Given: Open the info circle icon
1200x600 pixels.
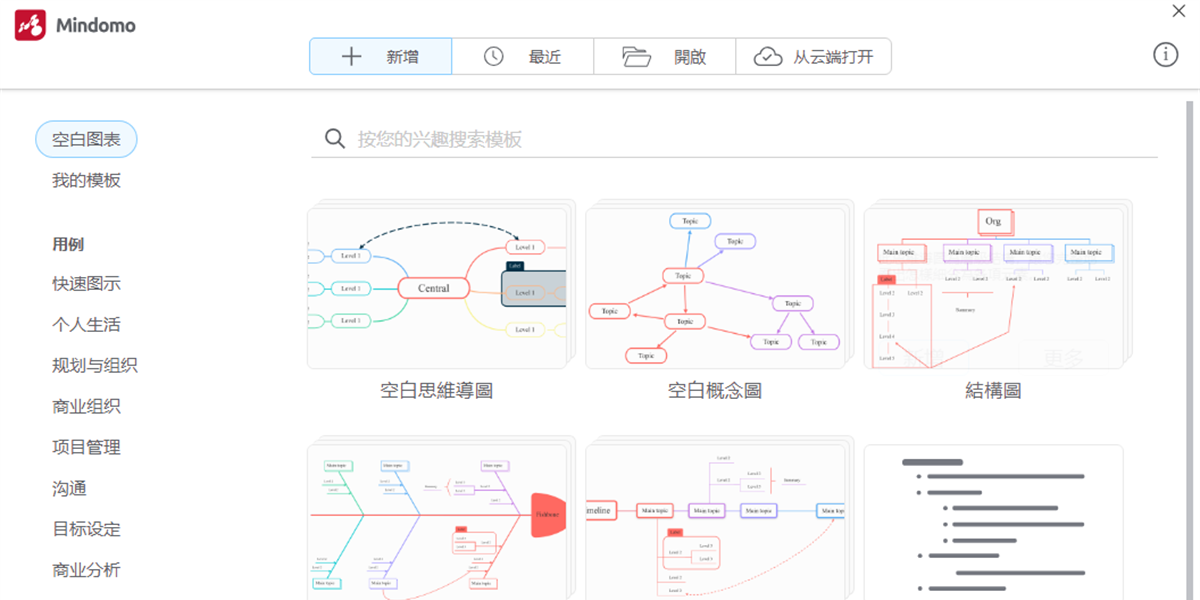Looking at the screenshot, I should [x=1166, y=55].
